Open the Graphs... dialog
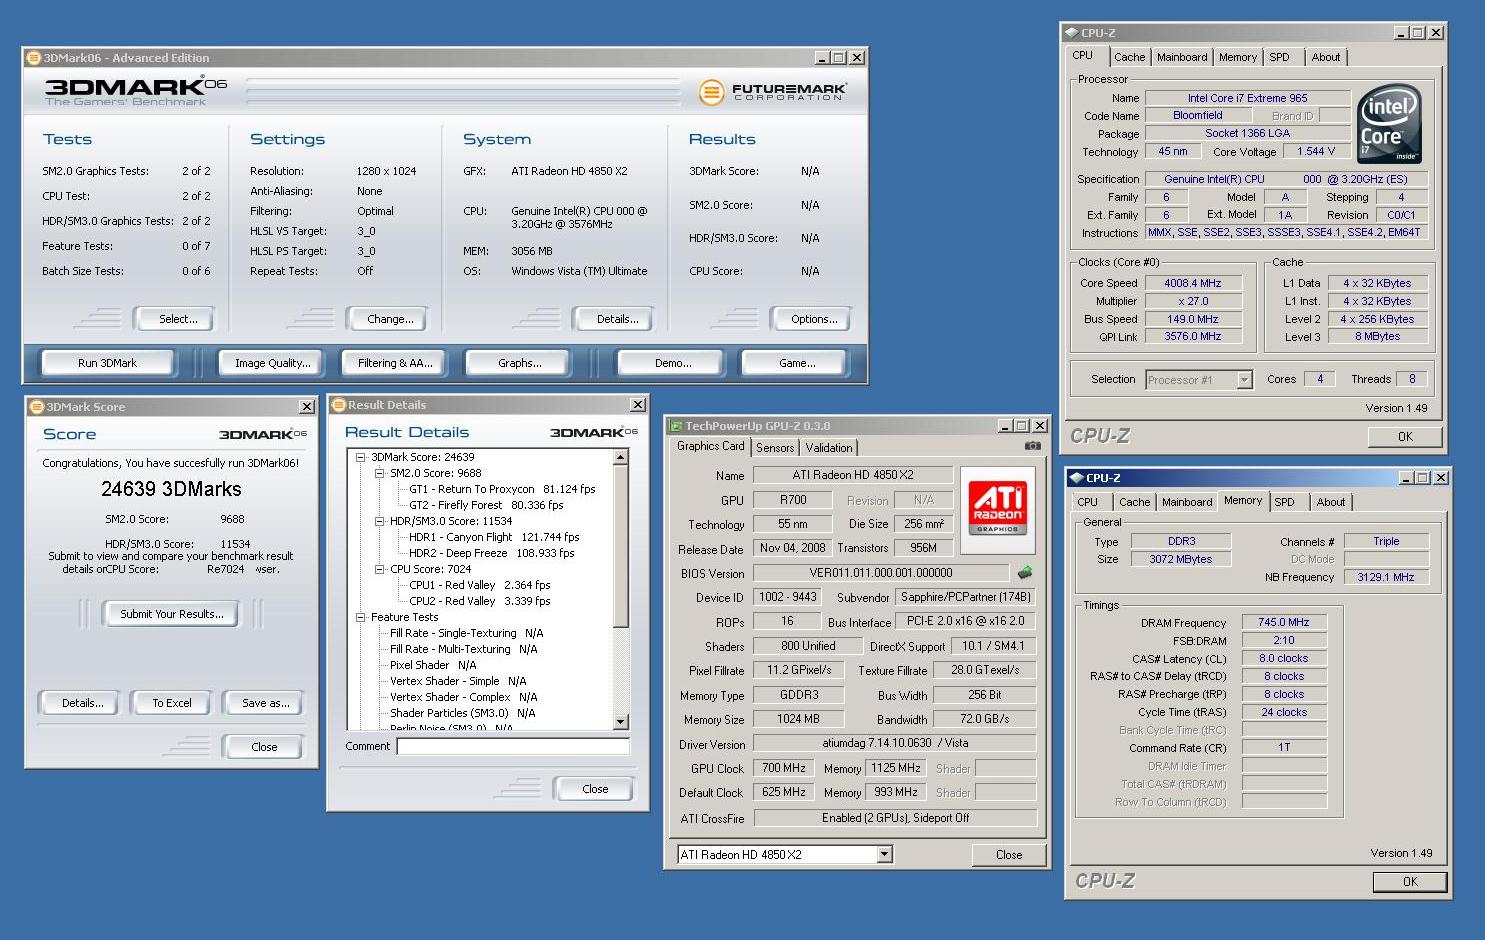The height and width of the screenshot is (940, 1485). coord(519,363)
